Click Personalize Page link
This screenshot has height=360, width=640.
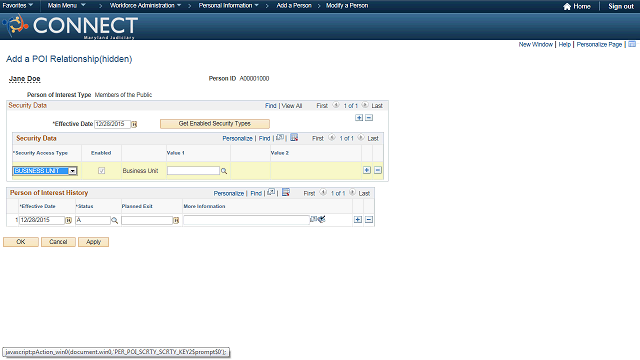(x=599, y=44)
